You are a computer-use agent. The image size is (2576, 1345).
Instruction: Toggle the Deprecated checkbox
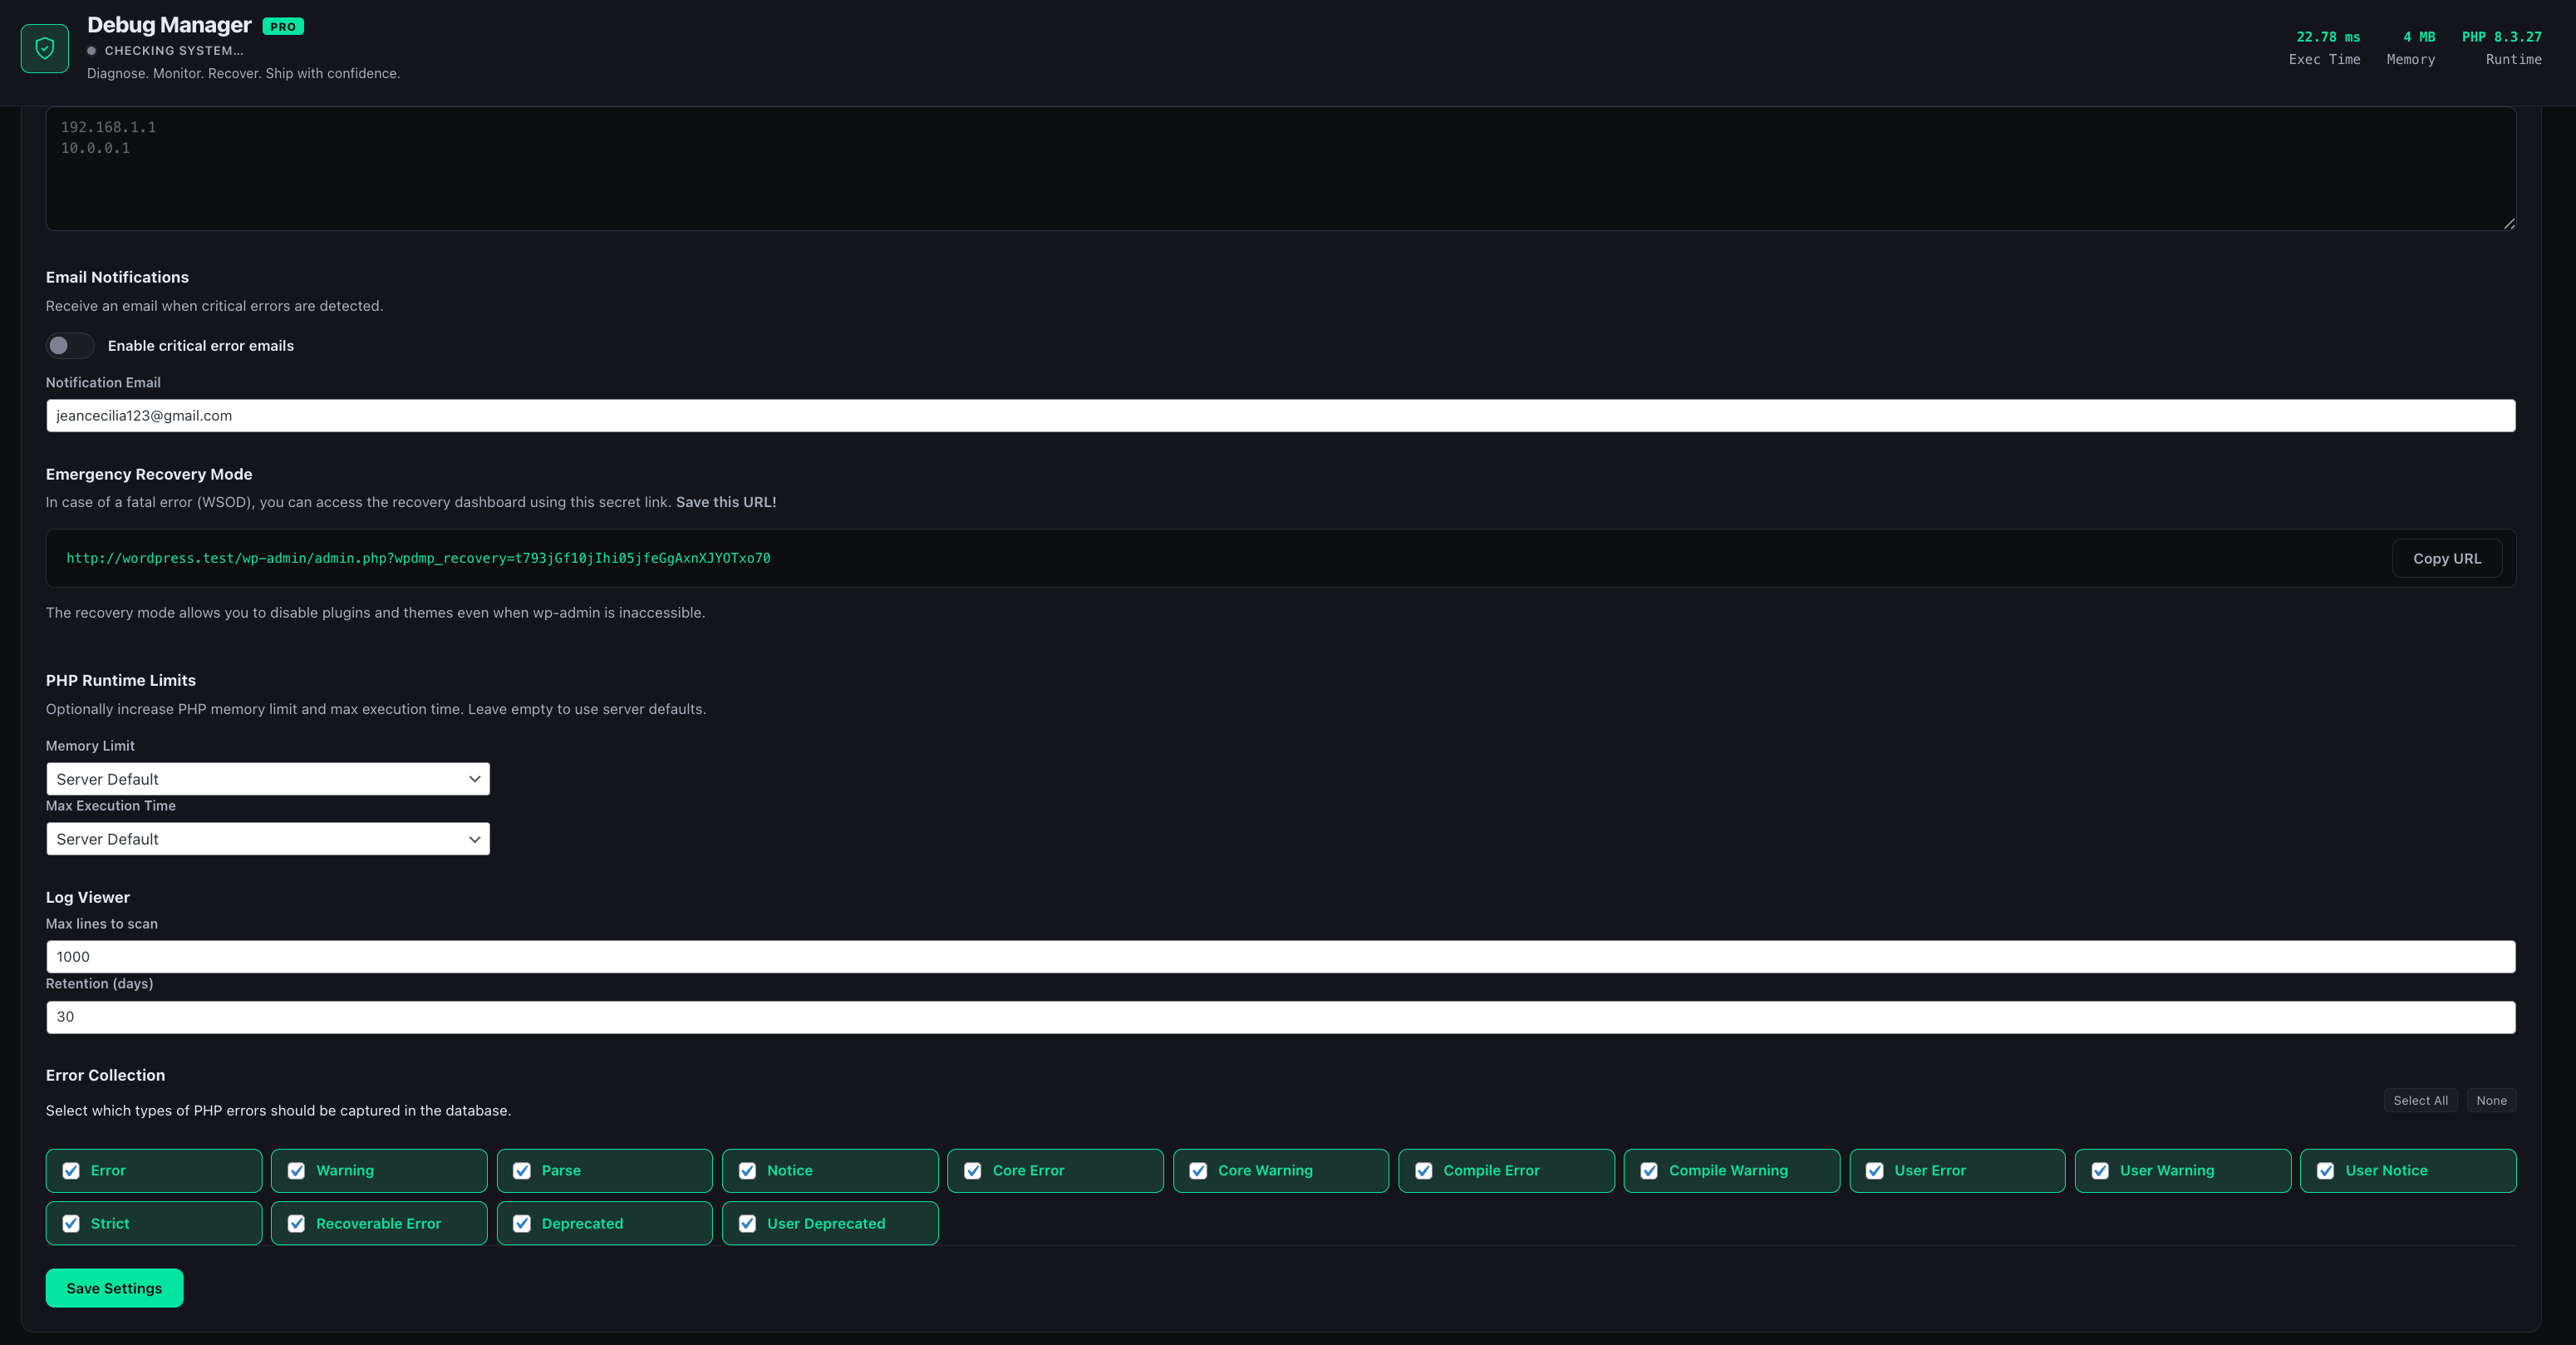522,1224
